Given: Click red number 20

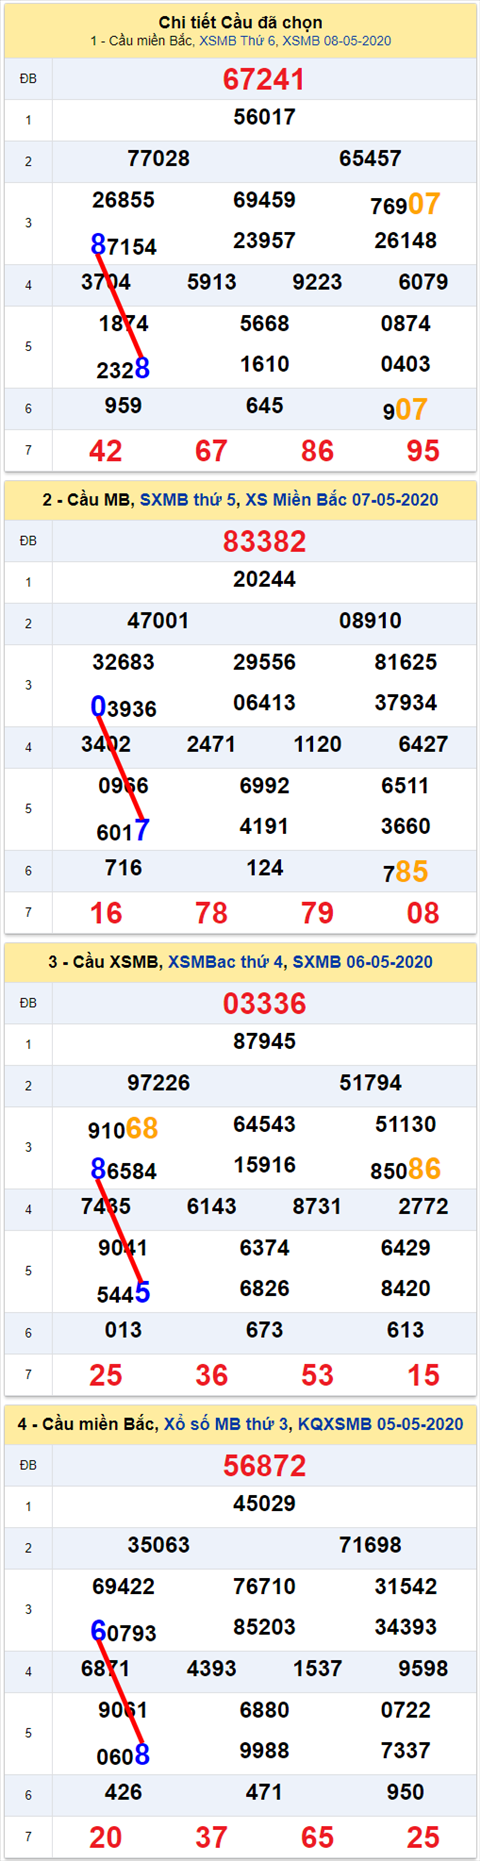Looking at the screenshot, I should click(x=106, y=1837).
